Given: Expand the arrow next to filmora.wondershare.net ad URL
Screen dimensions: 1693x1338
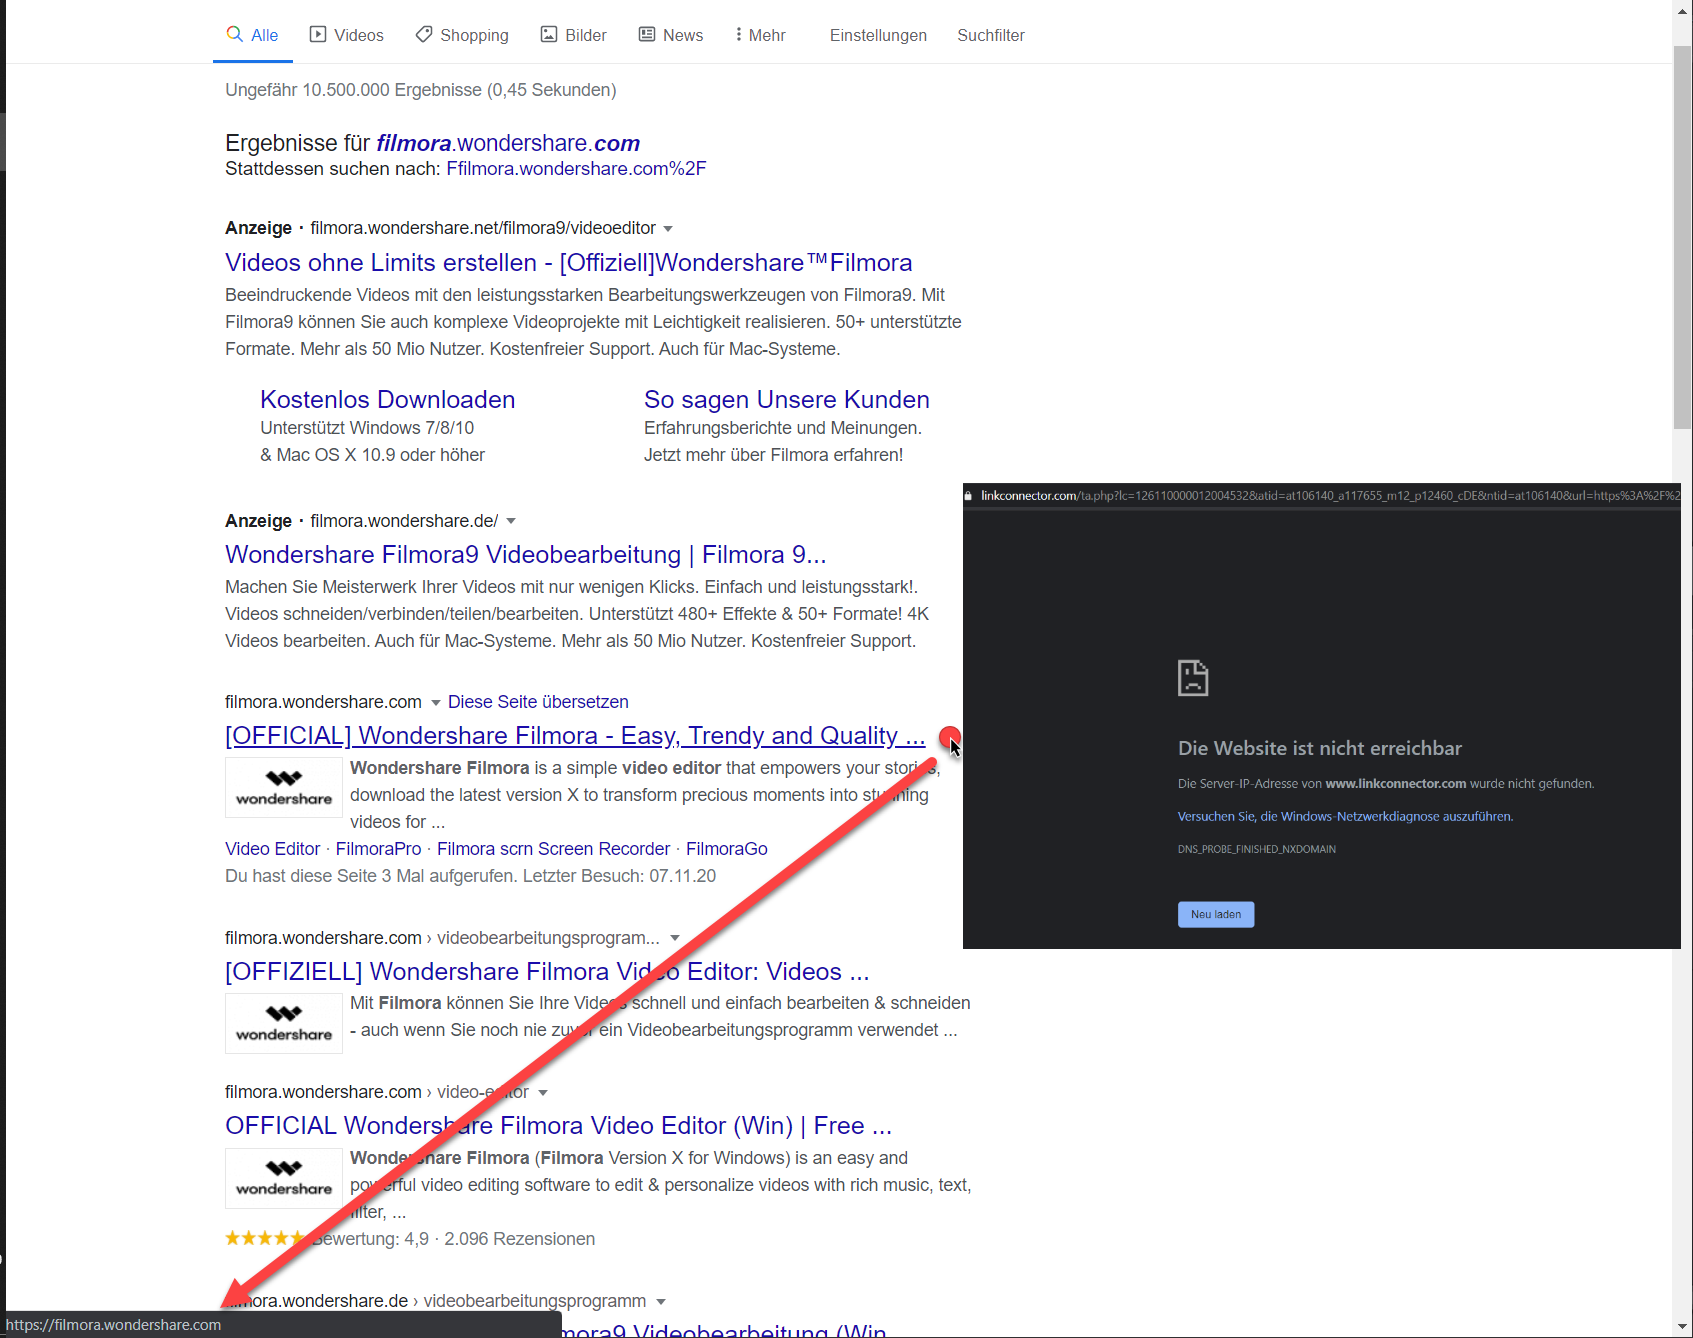Looking at the screenshot, I should 668,228.
